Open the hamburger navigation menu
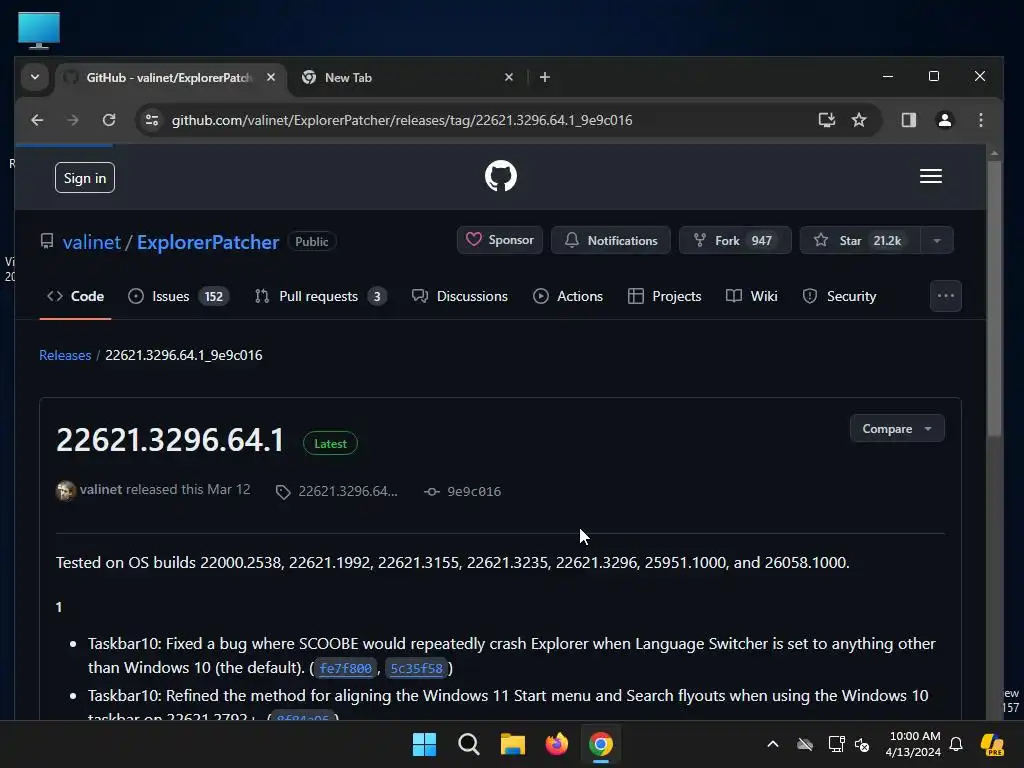The height and width of the screenshot is (768, 1024). tap(931, 176)
